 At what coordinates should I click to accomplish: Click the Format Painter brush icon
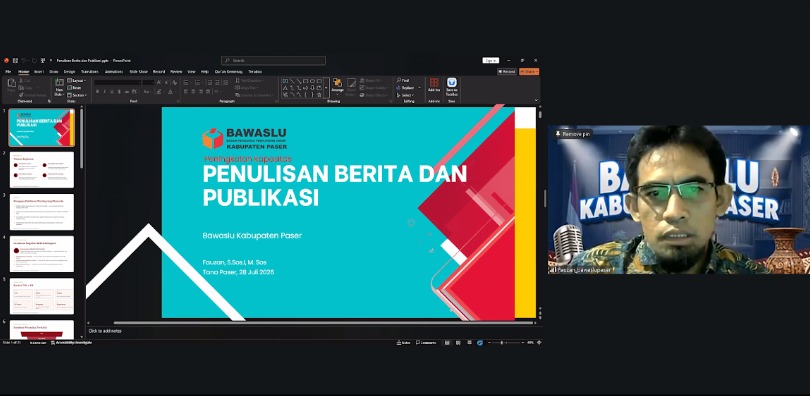pos(21,95)
